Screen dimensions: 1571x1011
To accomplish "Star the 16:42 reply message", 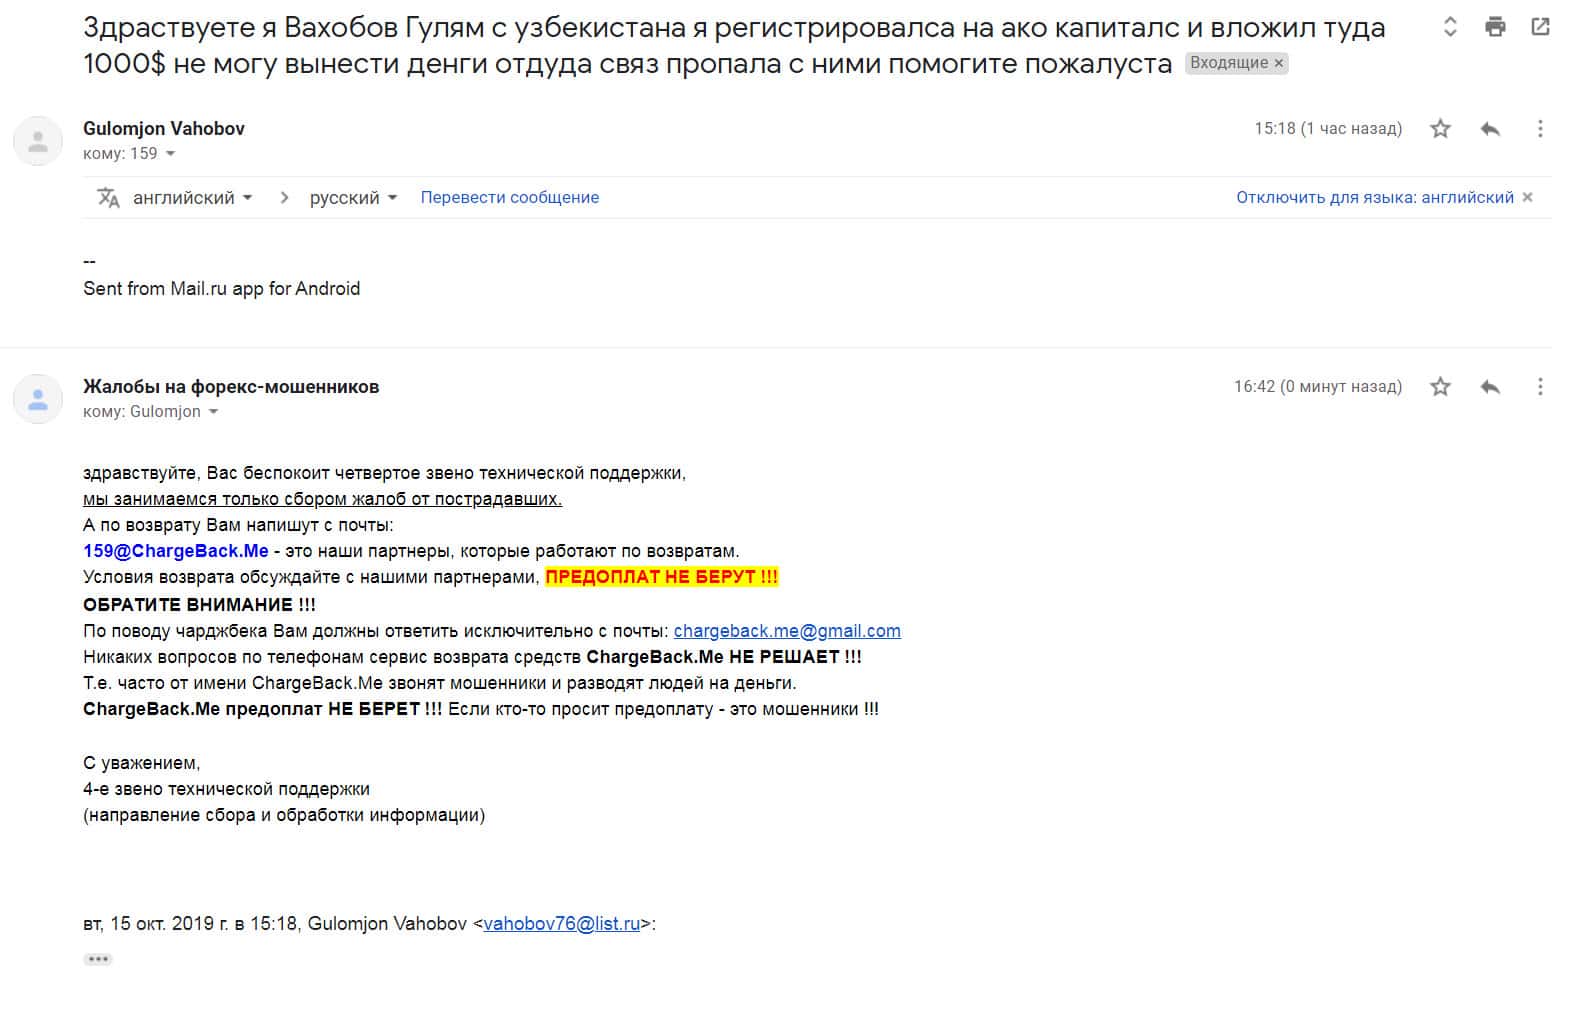I will pyautogui.click(x=1440, y=387).
